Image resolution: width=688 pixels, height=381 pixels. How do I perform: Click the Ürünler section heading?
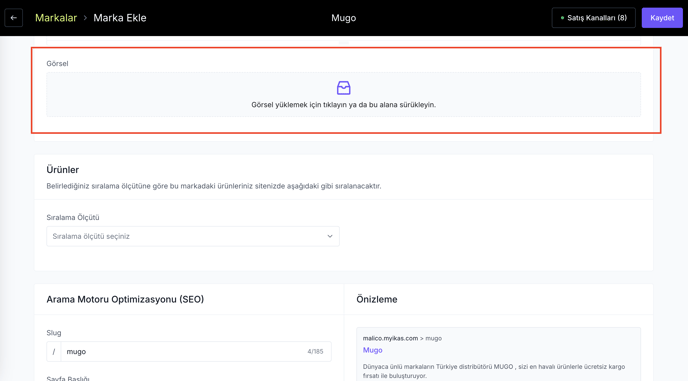tap(63, 170)
